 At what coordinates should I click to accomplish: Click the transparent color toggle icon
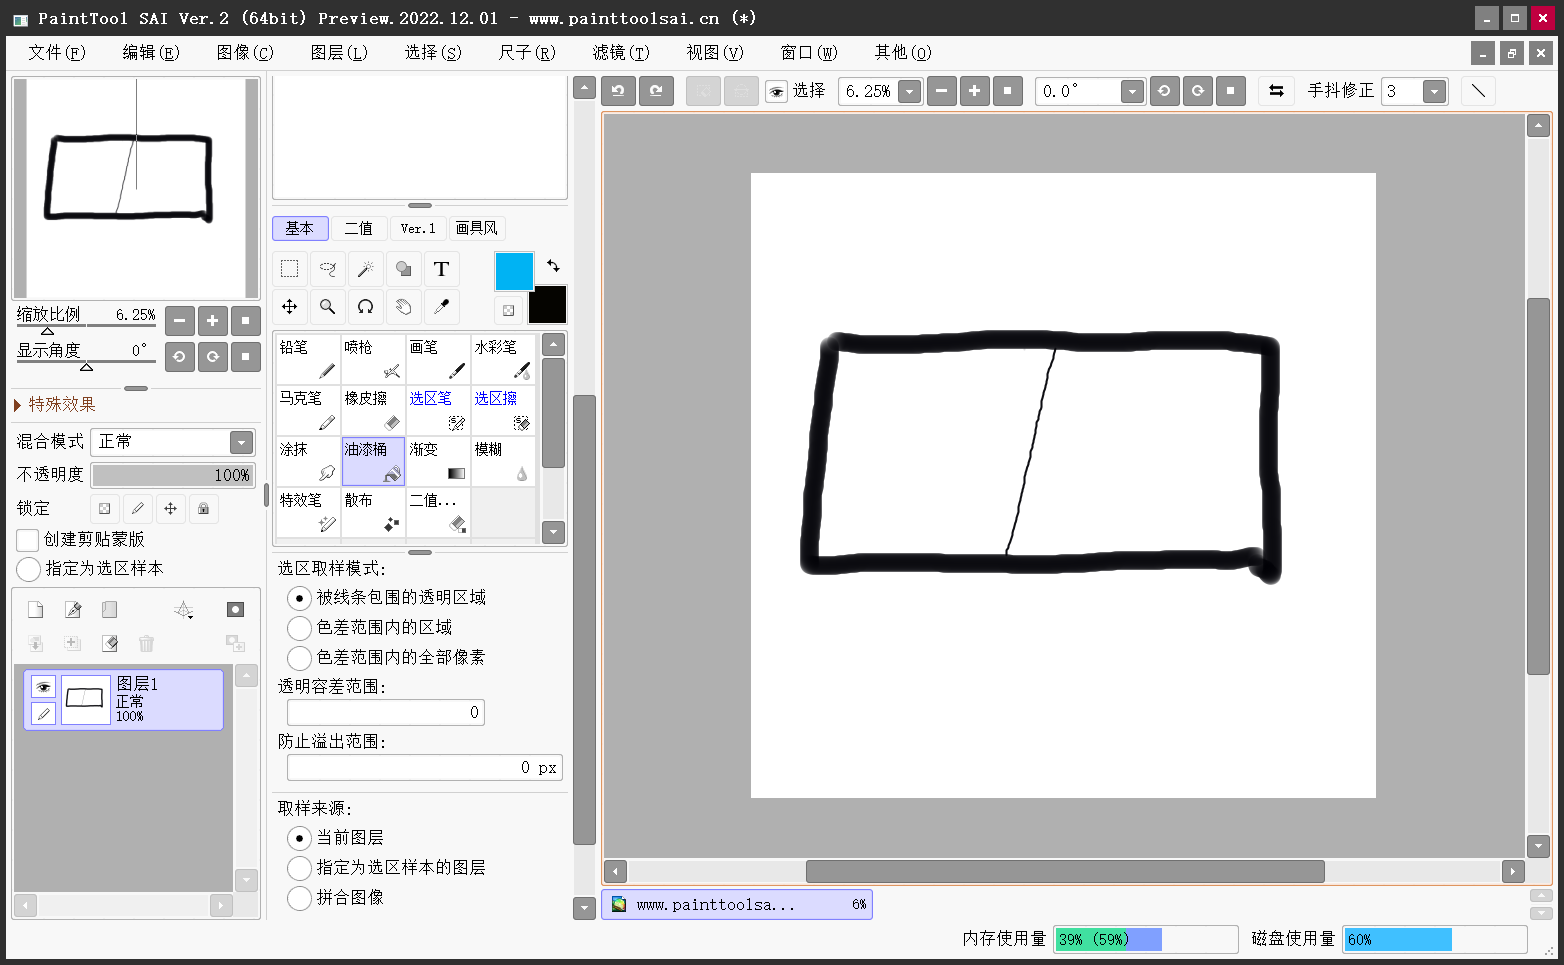pyautogui.click(x=509, y=310)
